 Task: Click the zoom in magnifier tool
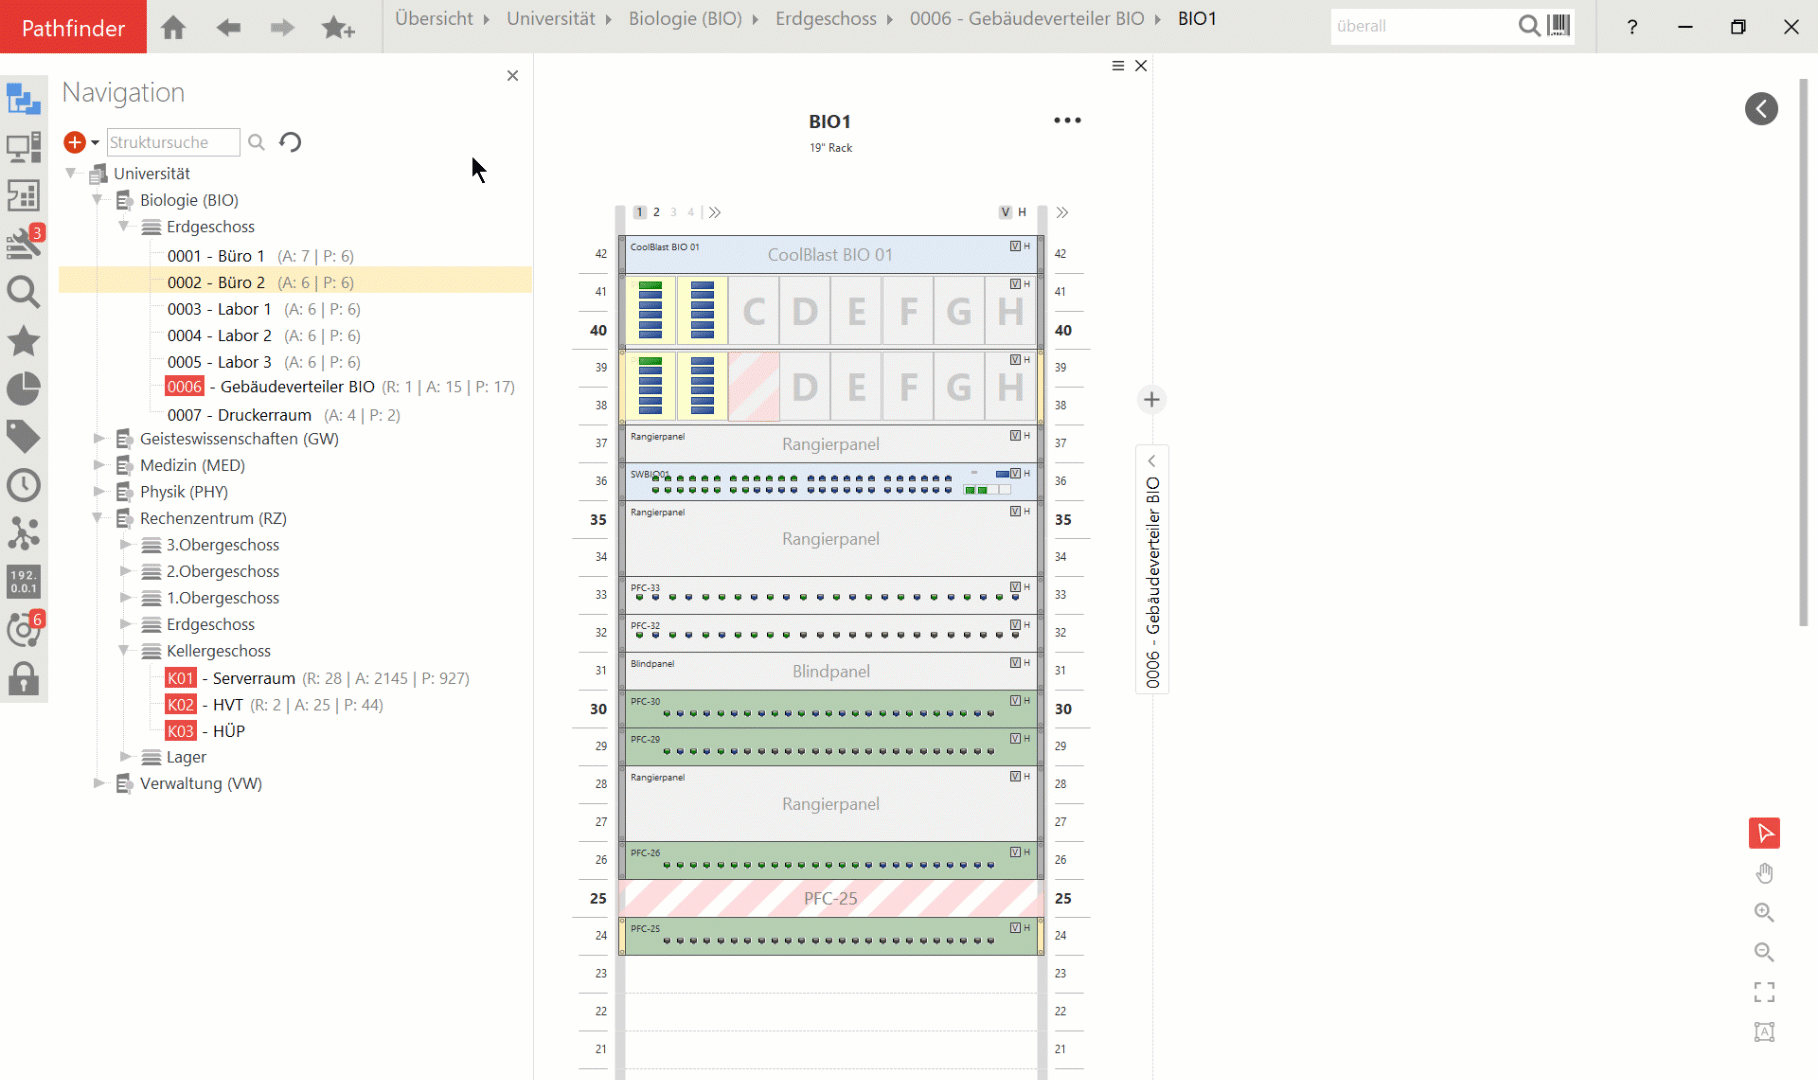1764,913
